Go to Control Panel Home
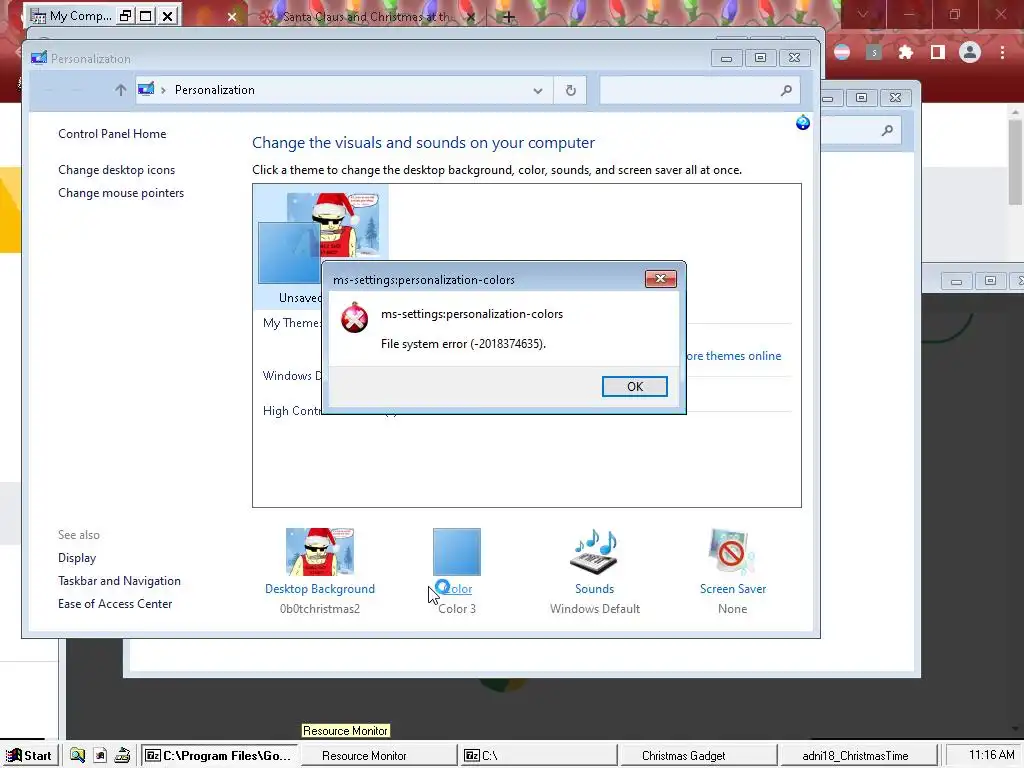Viewport: 1024px width, 768px height. pyautogui.click(x=112, y=134)
